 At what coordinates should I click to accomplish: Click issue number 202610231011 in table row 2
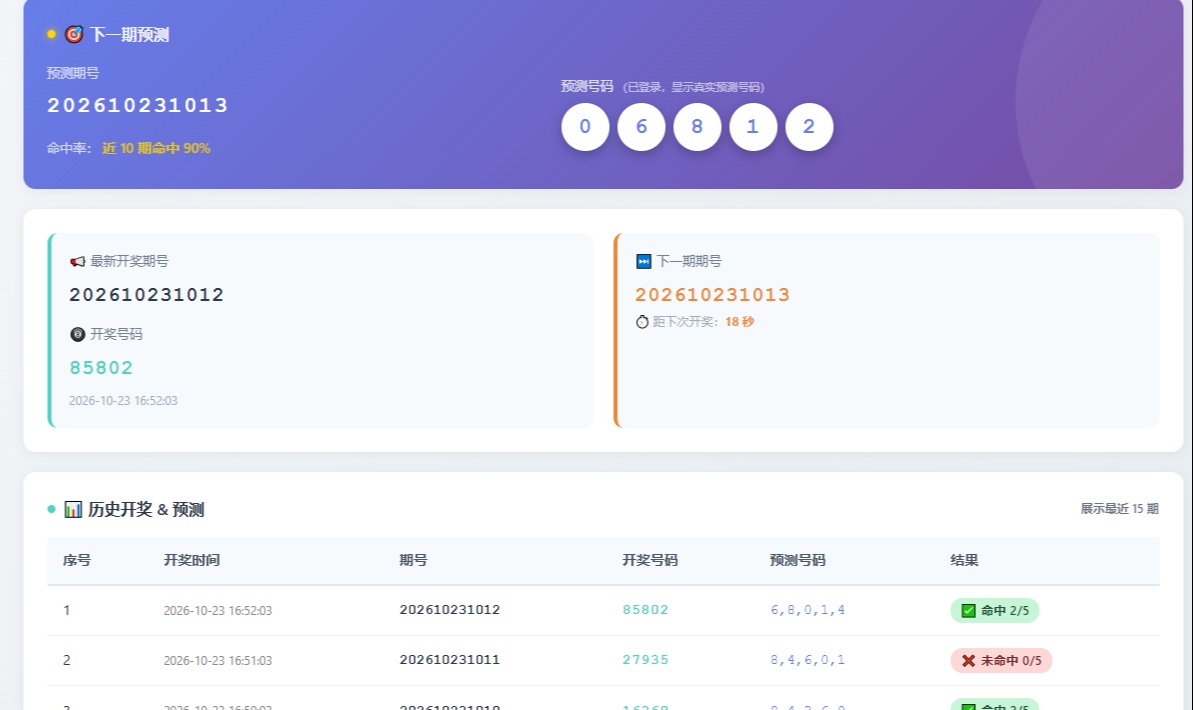tap(450, 660)
